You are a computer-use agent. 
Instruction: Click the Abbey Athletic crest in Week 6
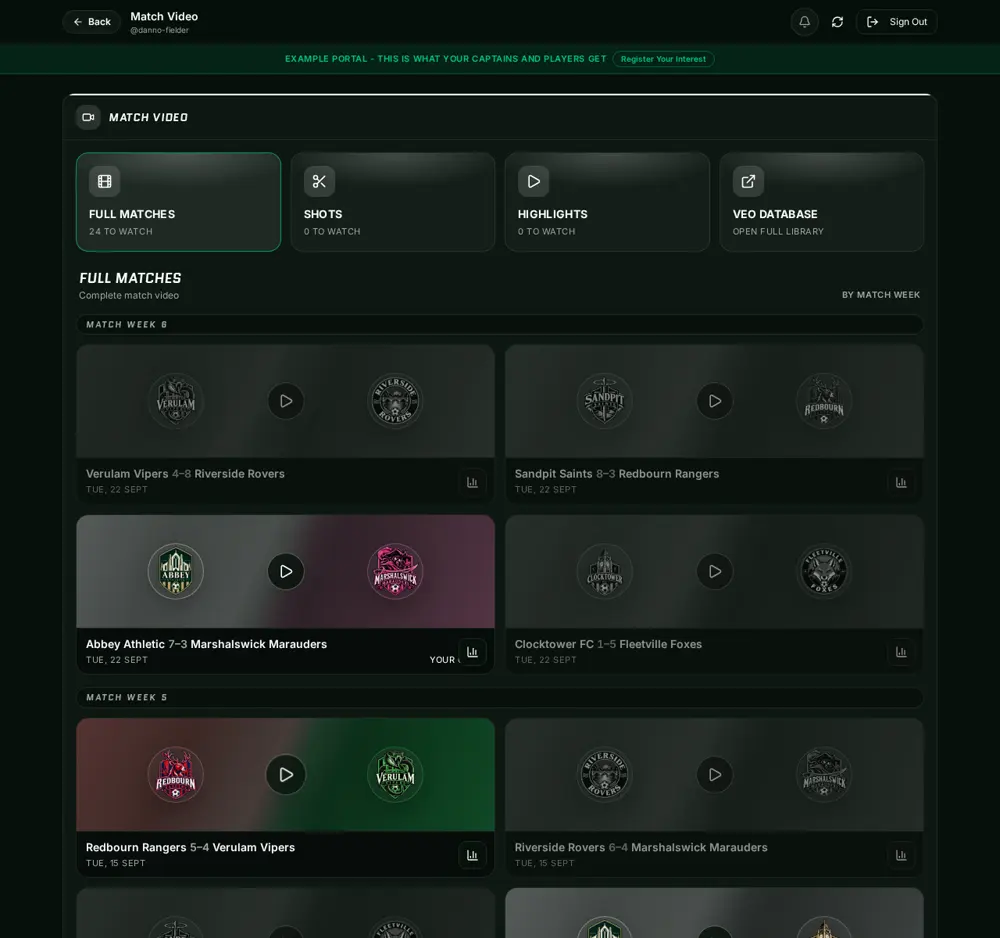176,571
